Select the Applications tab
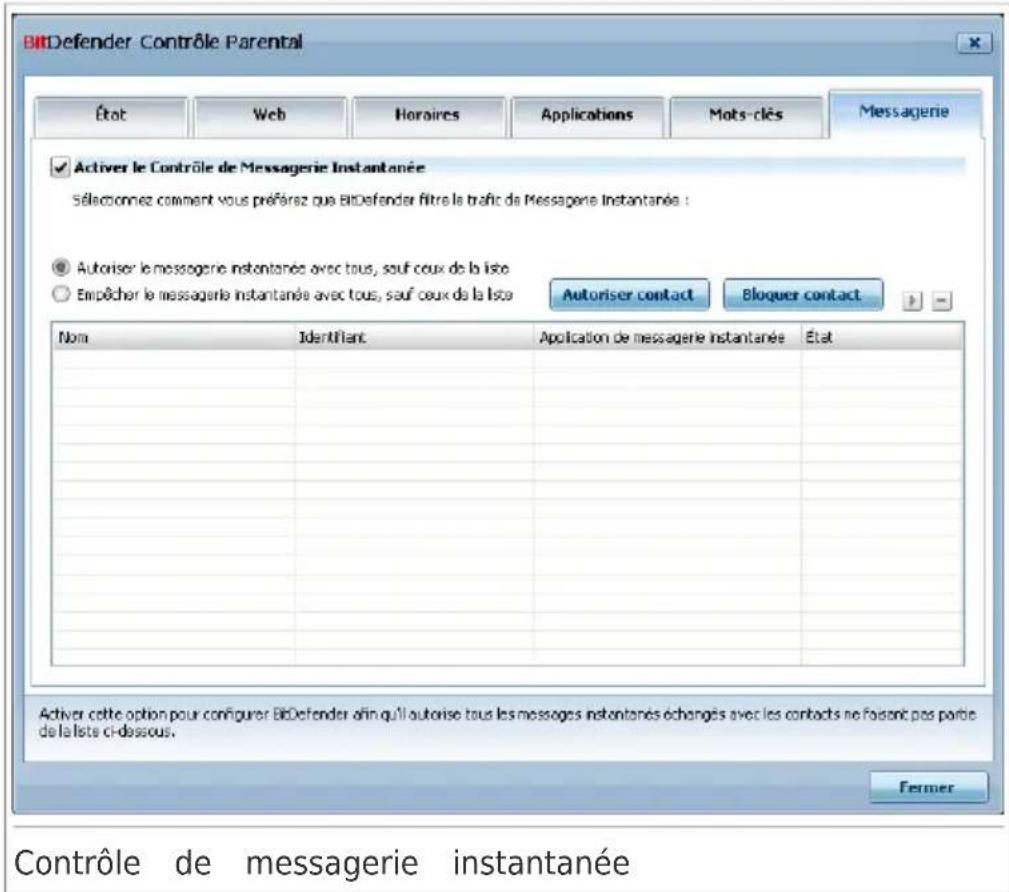Image resolution: width=1009 pixels, height=892 pixels. (x=587, y=116)
